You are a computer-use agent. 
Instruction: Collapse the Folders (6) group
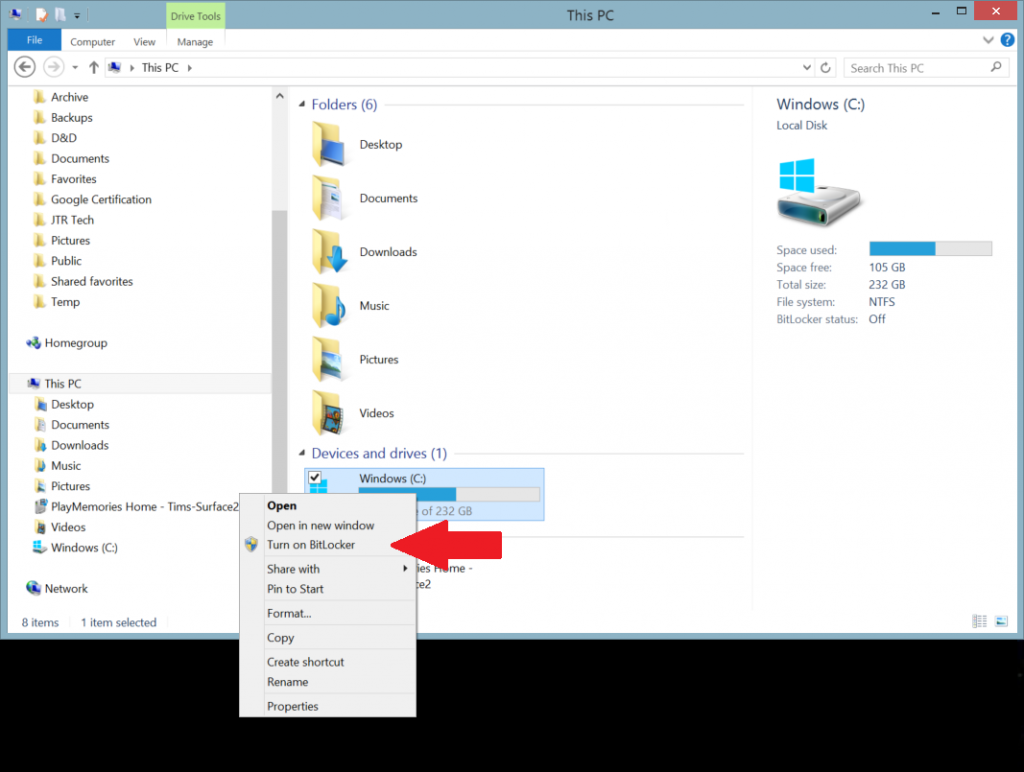point(301,104)
